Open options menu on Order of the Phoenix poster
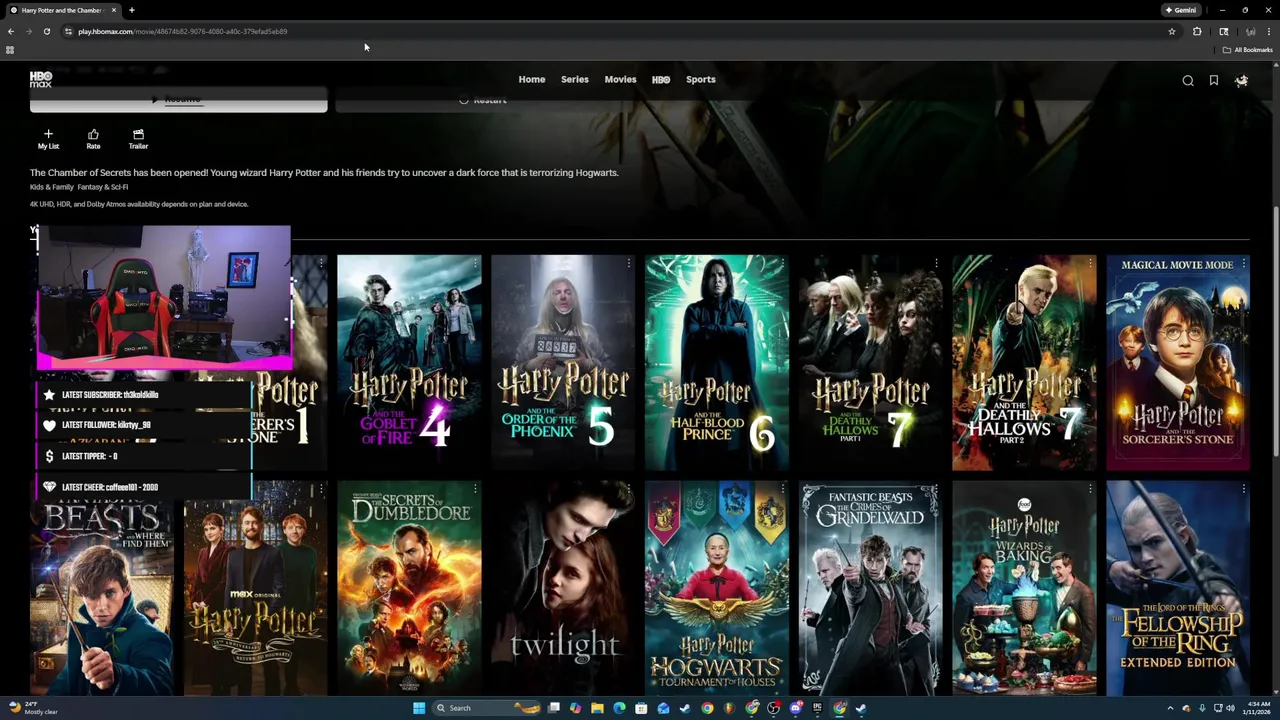This screenshot has height=720, width=1280. click(629, 263)
